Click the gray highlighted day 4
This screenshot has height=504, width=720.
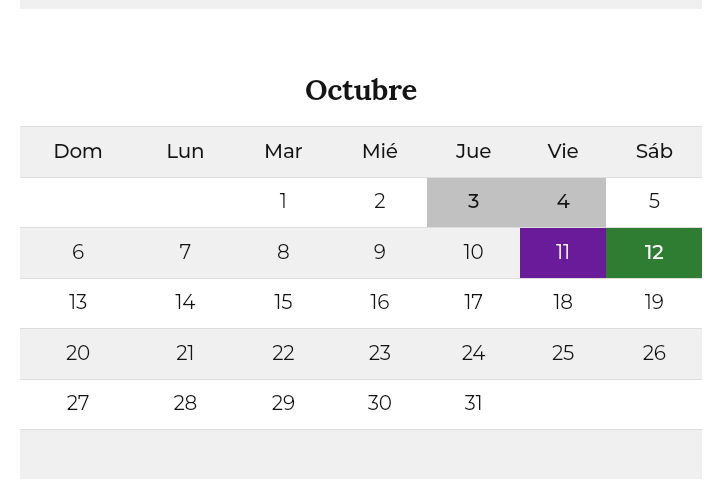coord(563,202)
